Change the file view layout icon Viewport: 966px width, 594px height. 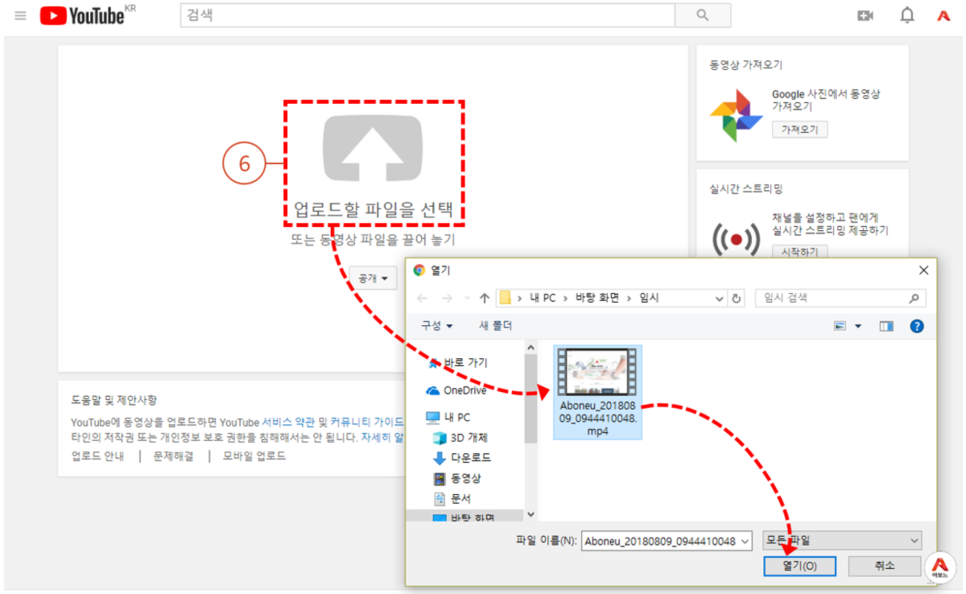pos(840,326)
